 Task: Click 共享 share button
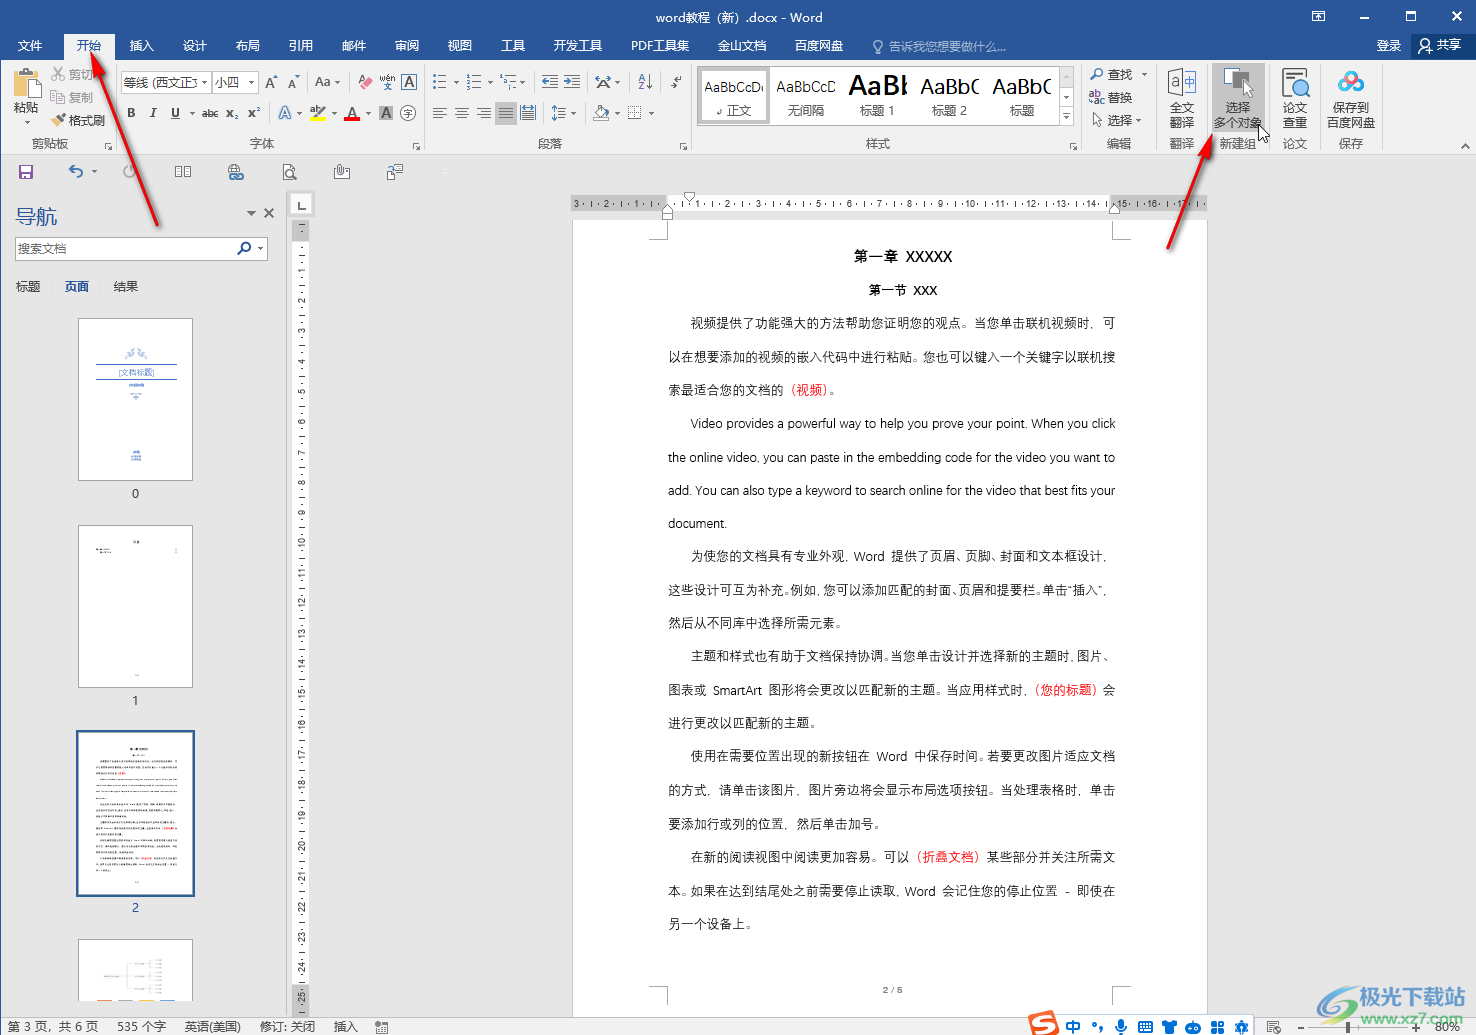tap(1440, 46)
